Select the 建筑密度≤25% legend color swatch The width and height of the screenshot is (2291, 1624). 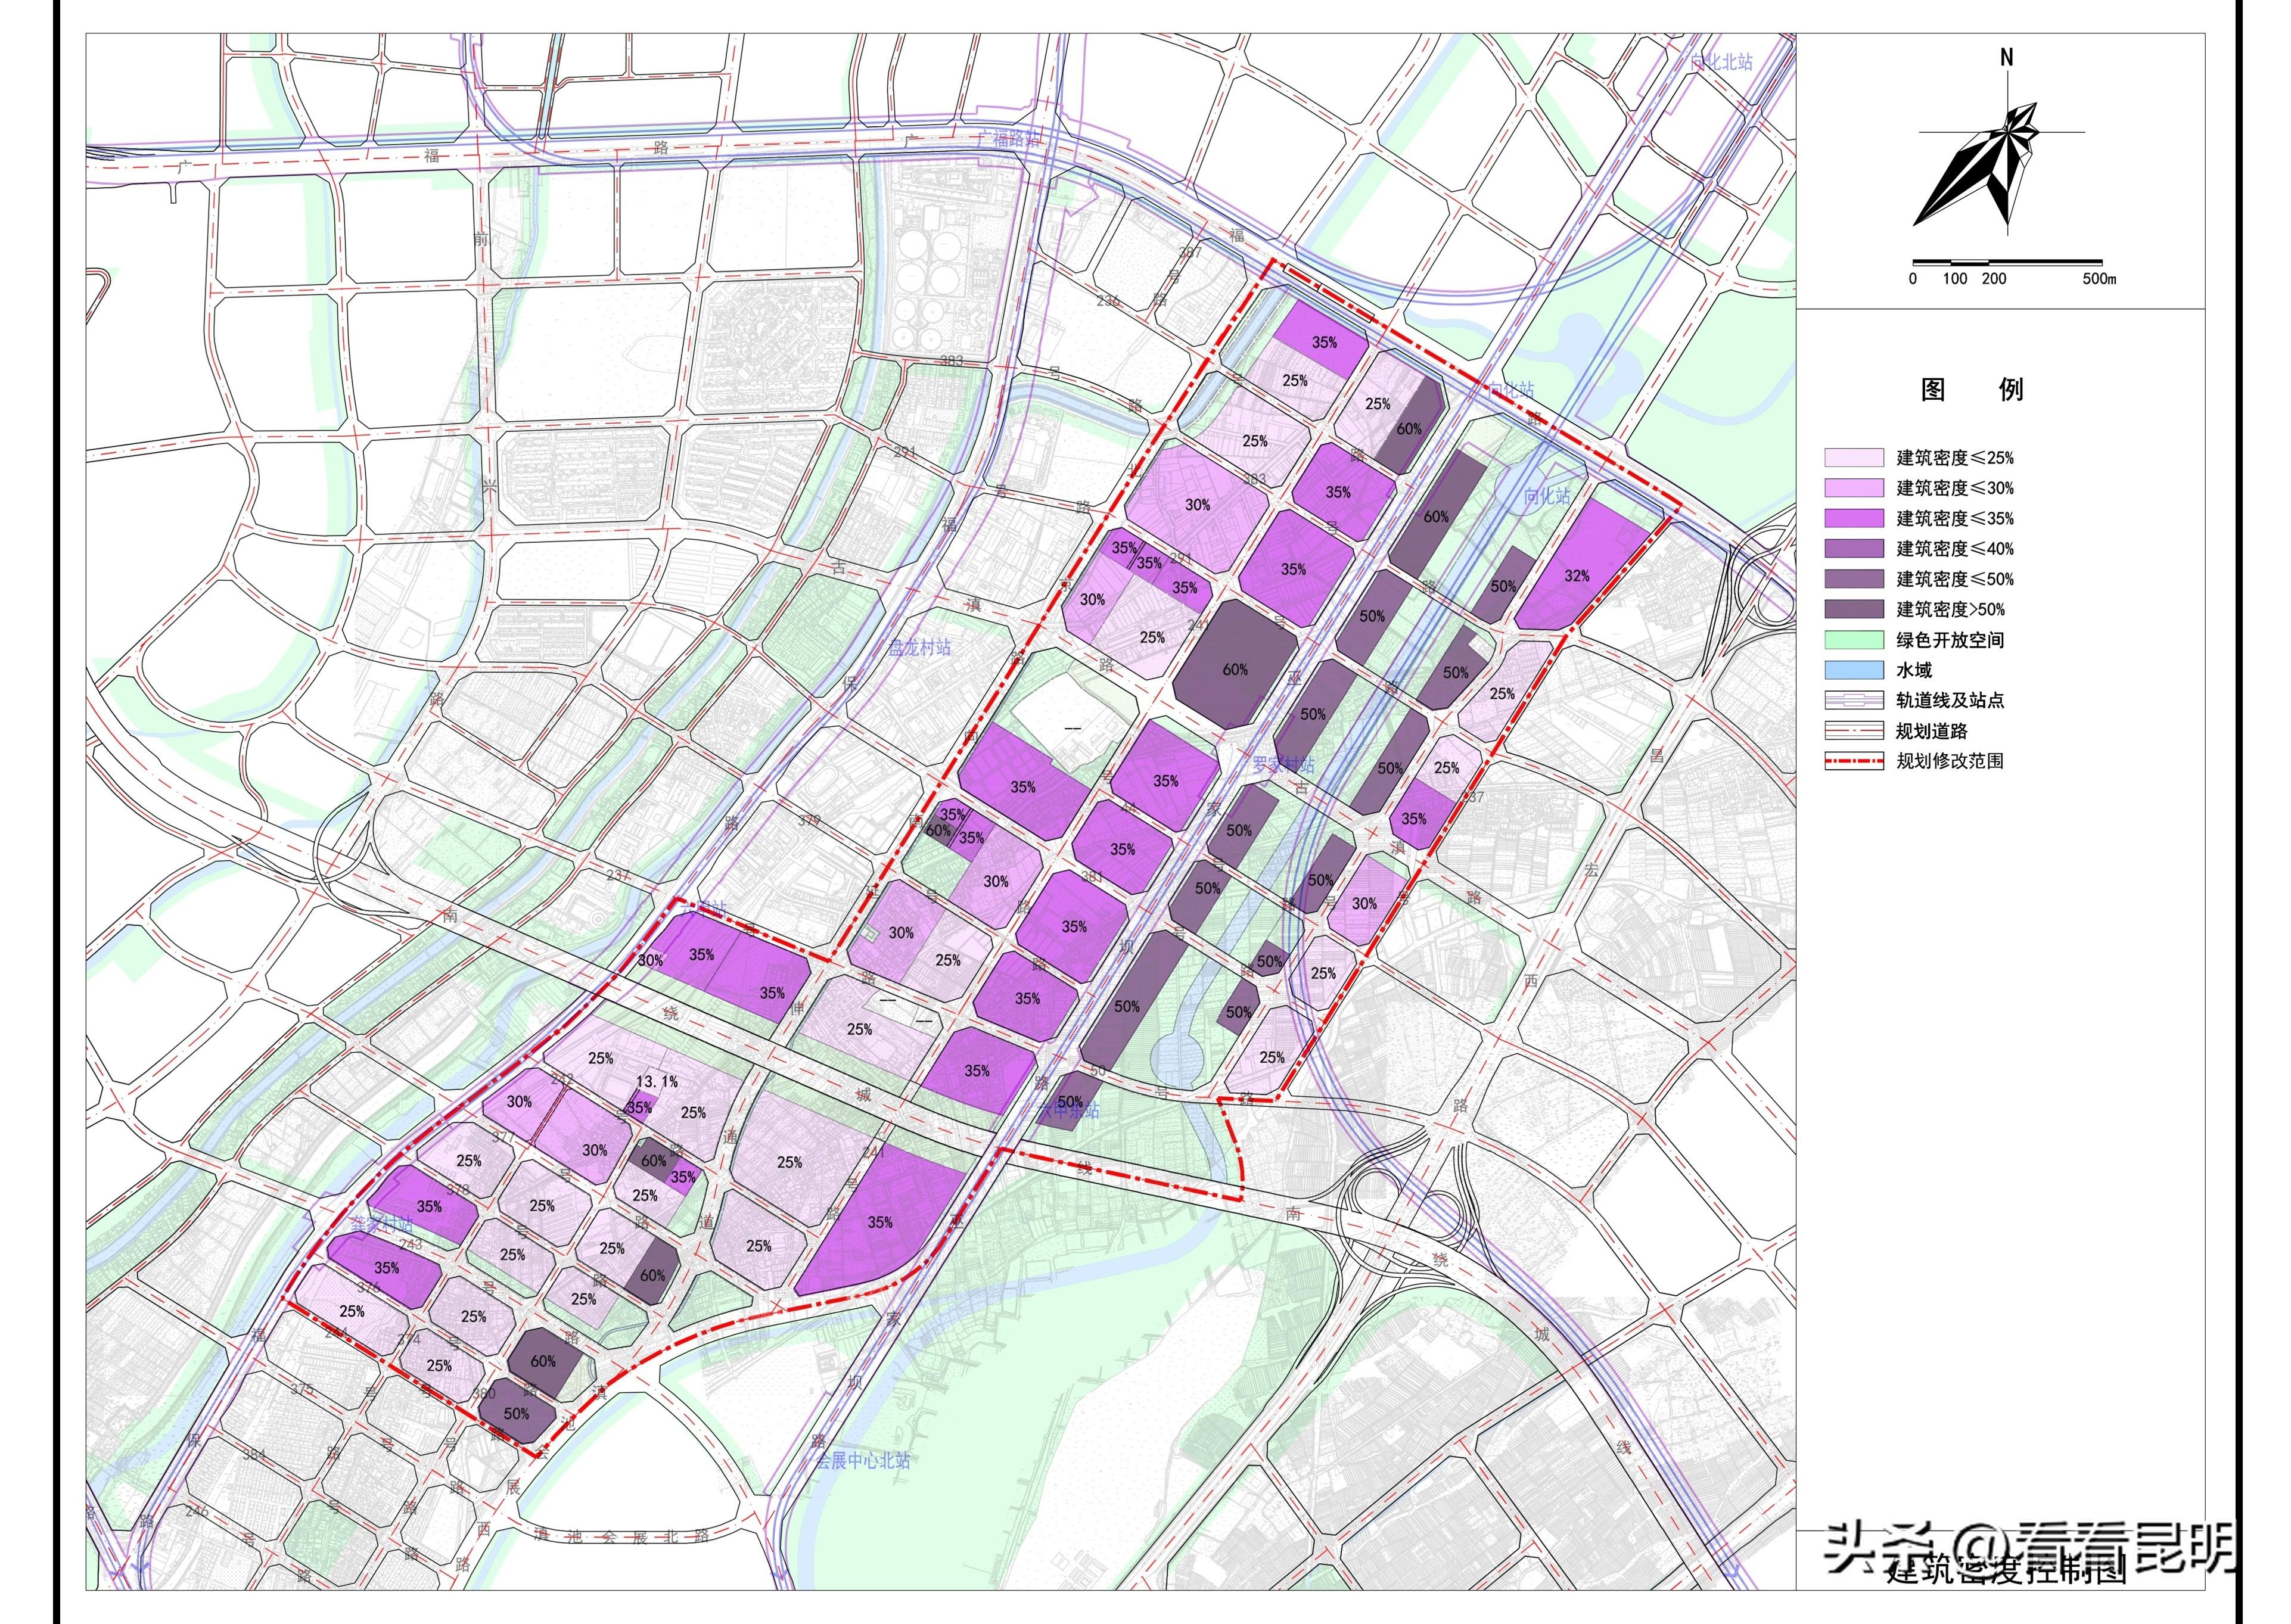[x=1854, y=458]
